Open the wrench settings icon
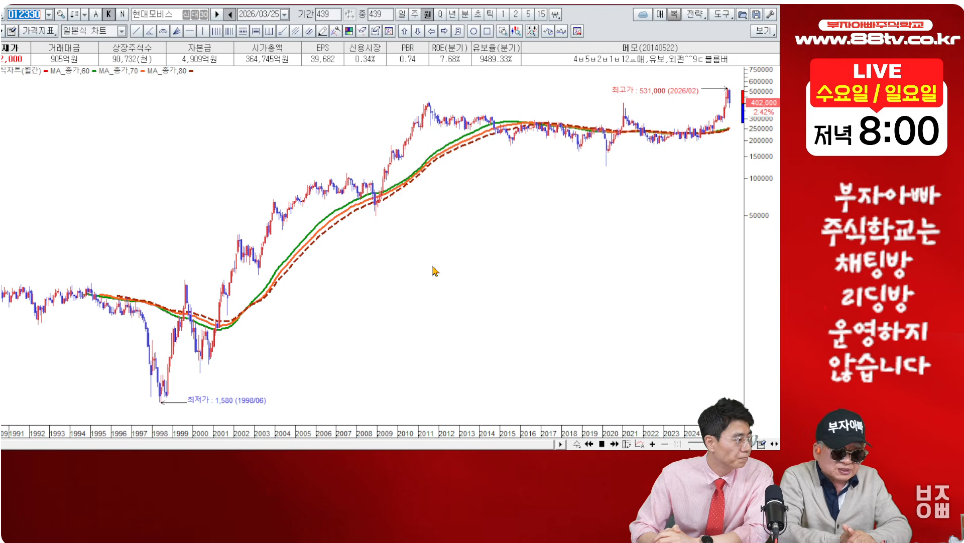This screenshot has height=543, width=964. coord(768,15)
